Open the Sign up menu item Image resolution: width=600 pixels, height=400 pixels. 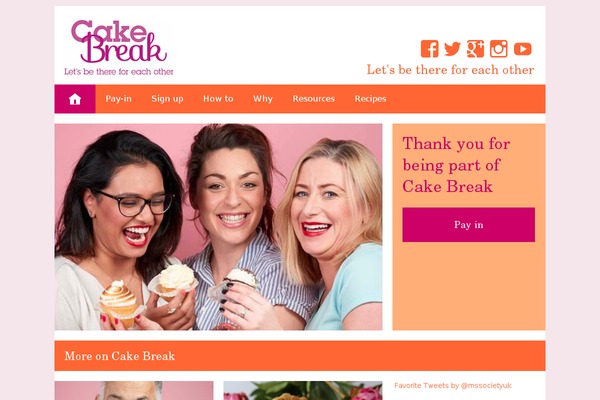(x=167, y=99)
